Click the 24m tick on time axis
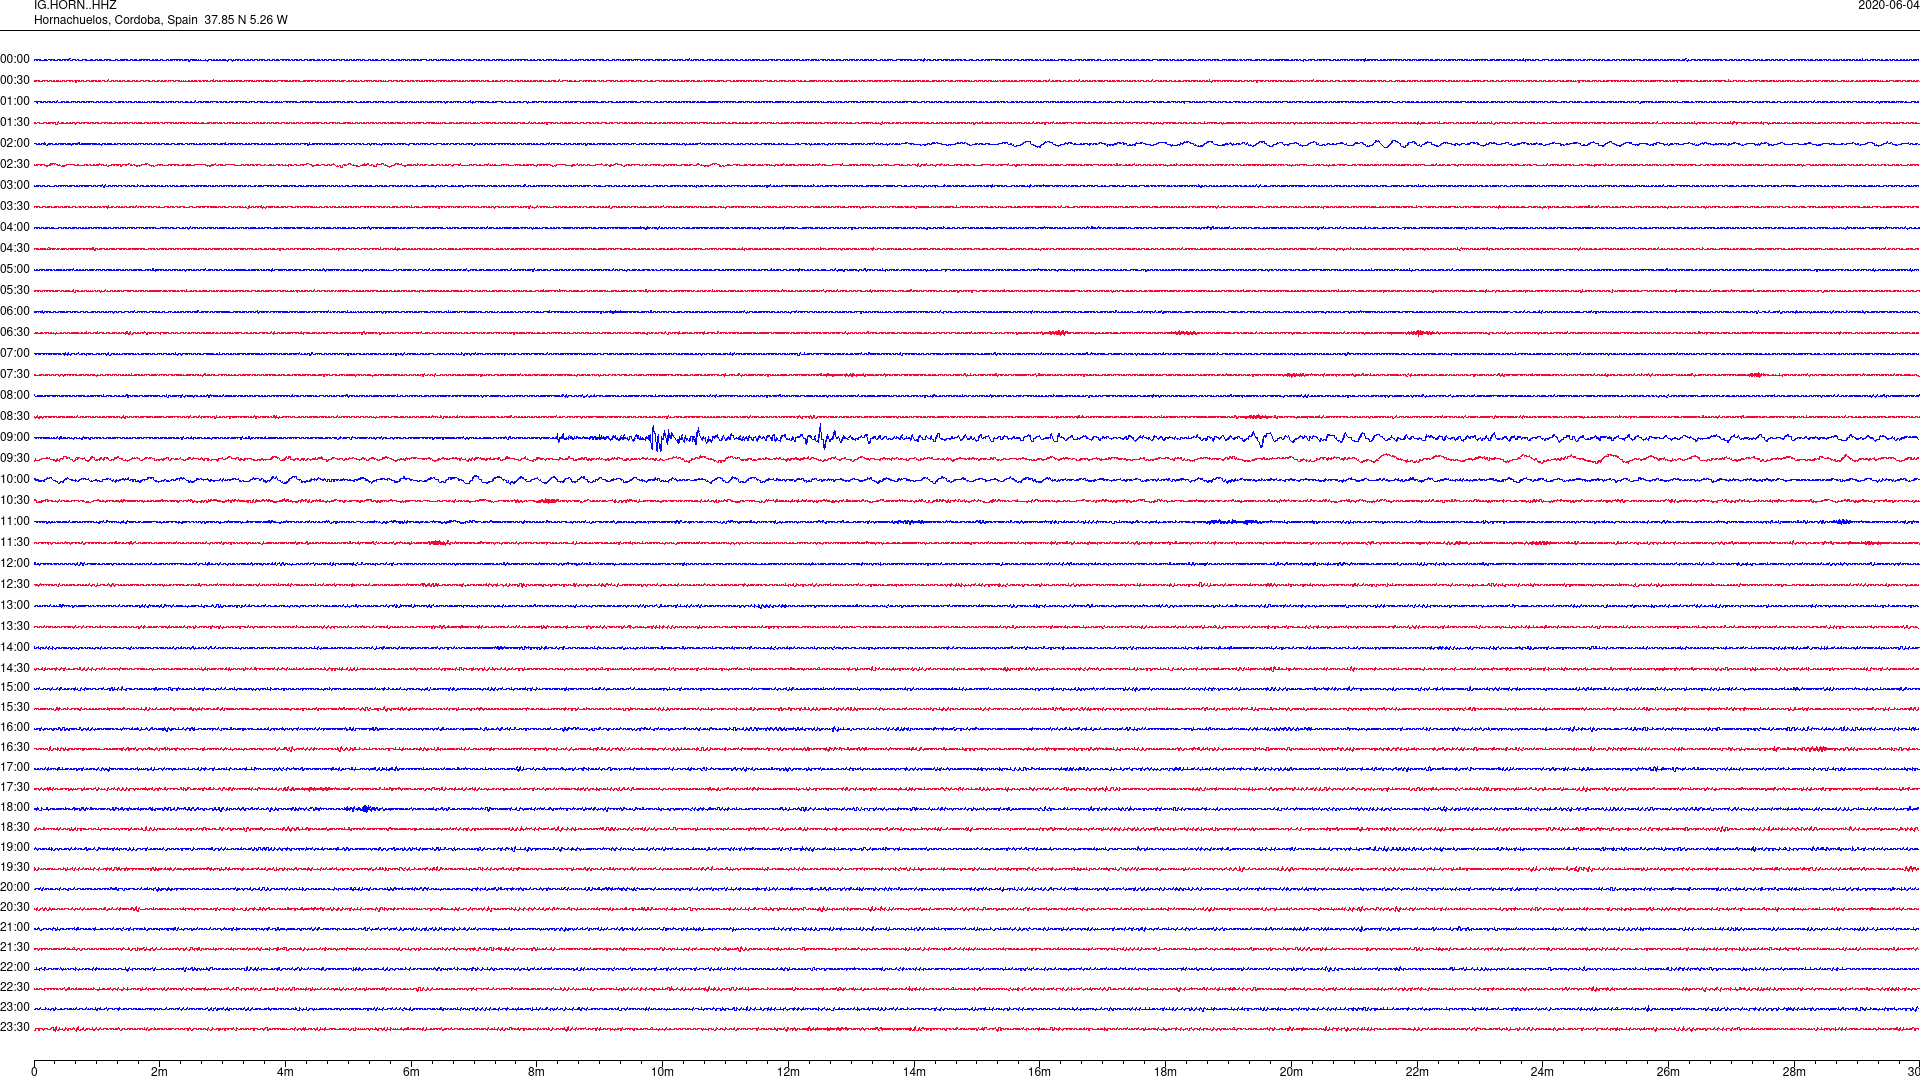 pos(1542,1072)
